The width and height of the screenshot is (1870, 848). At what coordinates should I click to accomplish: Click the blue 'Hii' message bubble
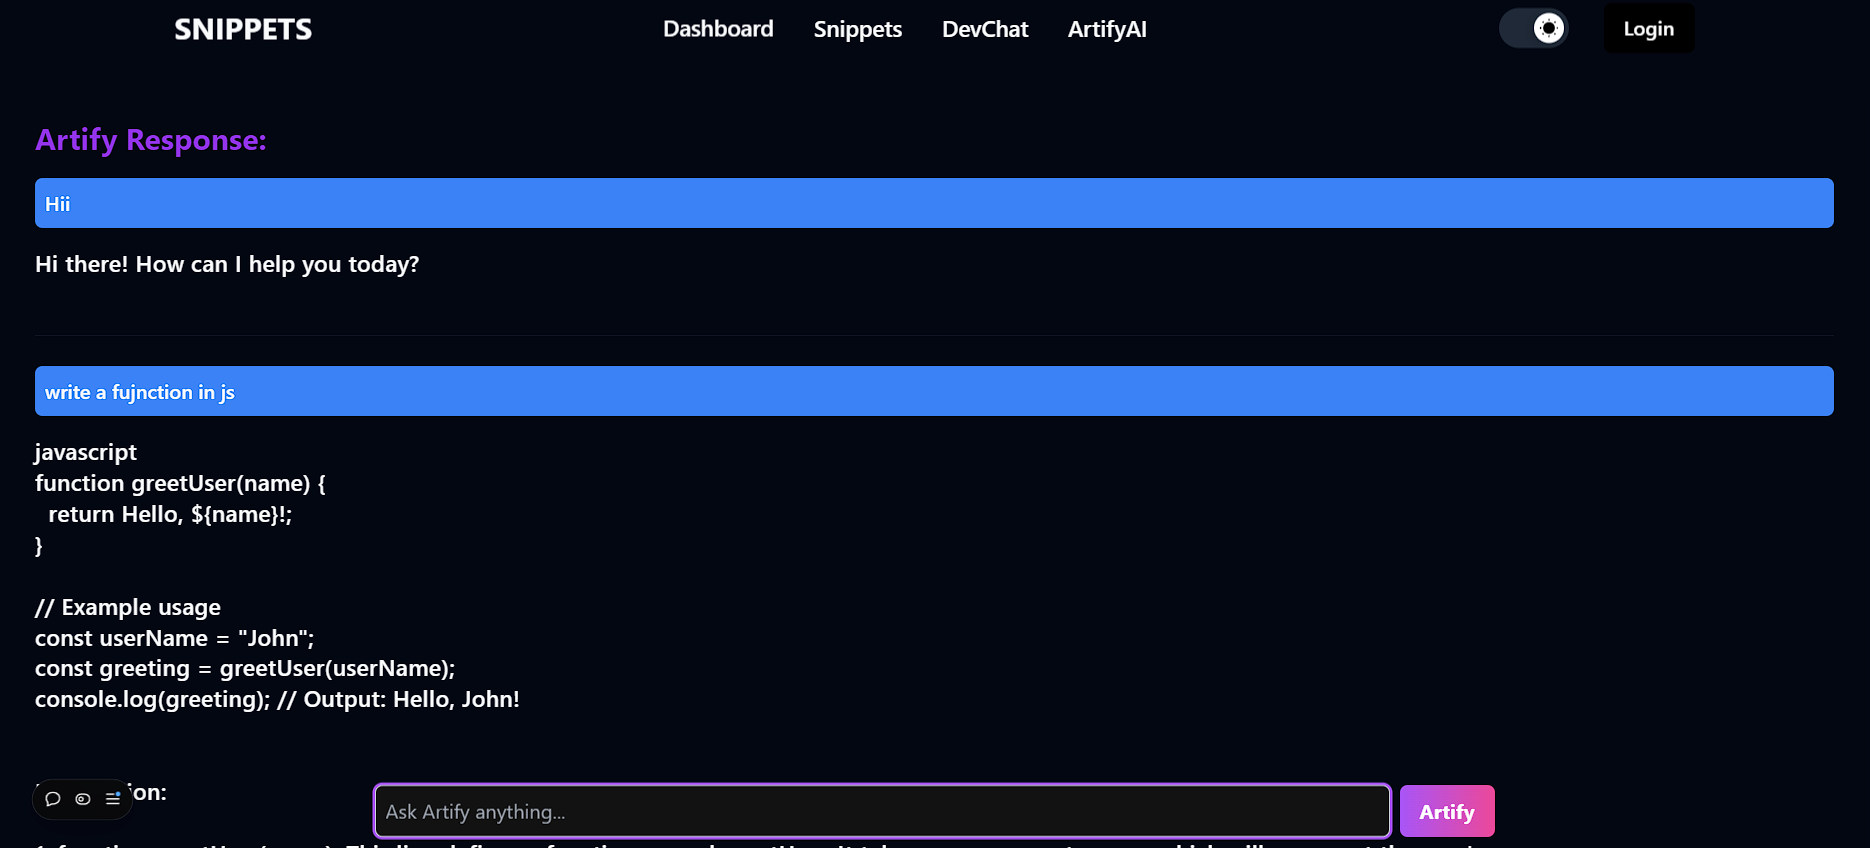(x=934, y=203)
